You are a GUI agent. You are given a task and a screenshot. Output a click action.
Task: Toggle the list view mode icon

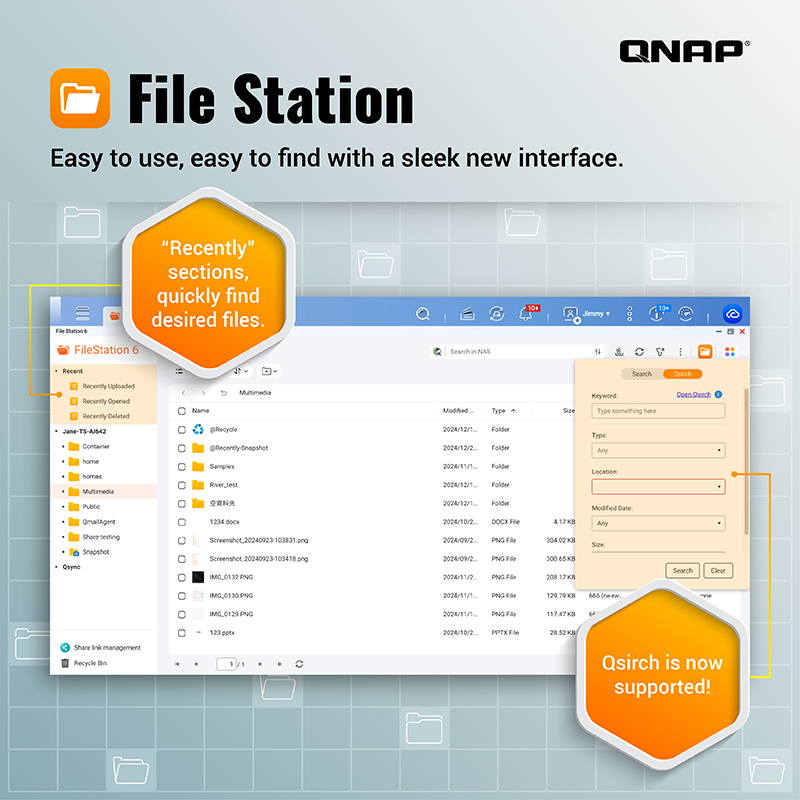[179, 371]
